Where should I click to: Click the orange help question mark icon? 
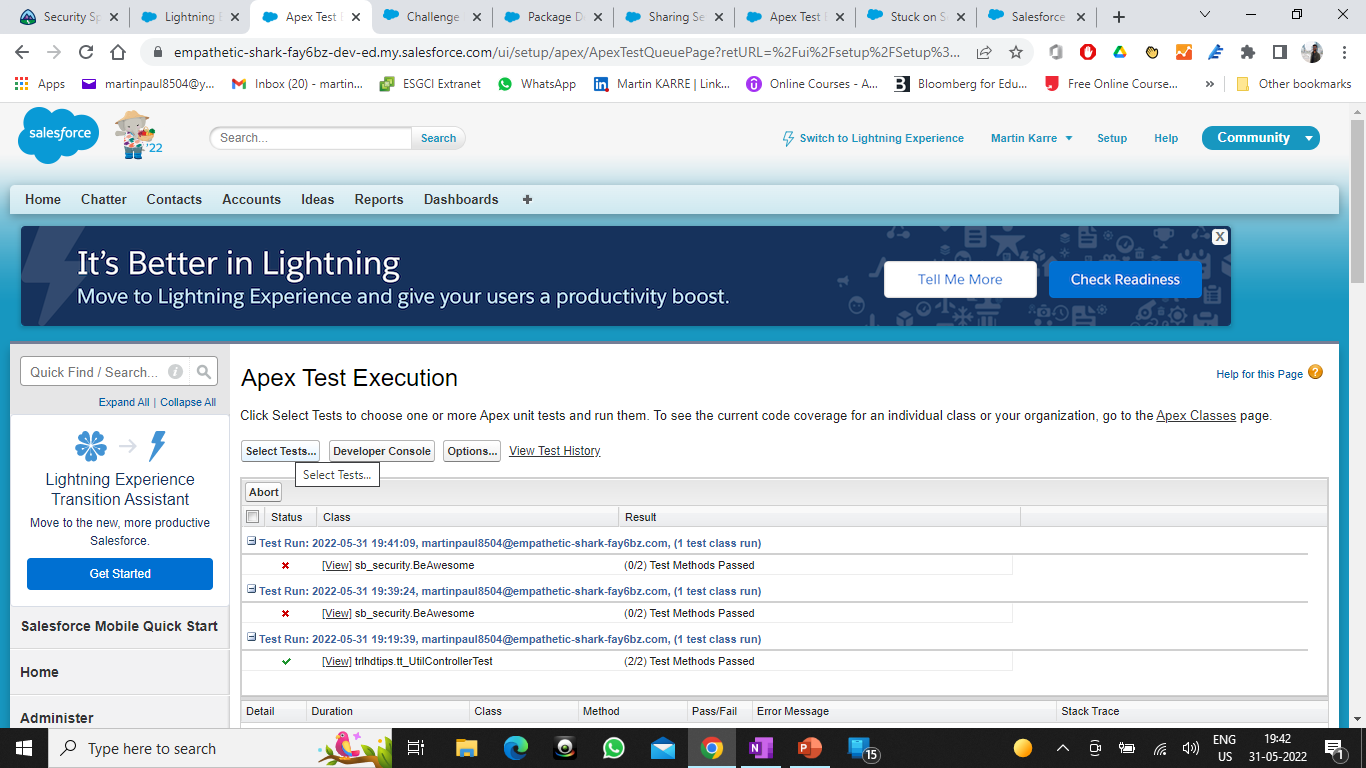[1315, 373]
